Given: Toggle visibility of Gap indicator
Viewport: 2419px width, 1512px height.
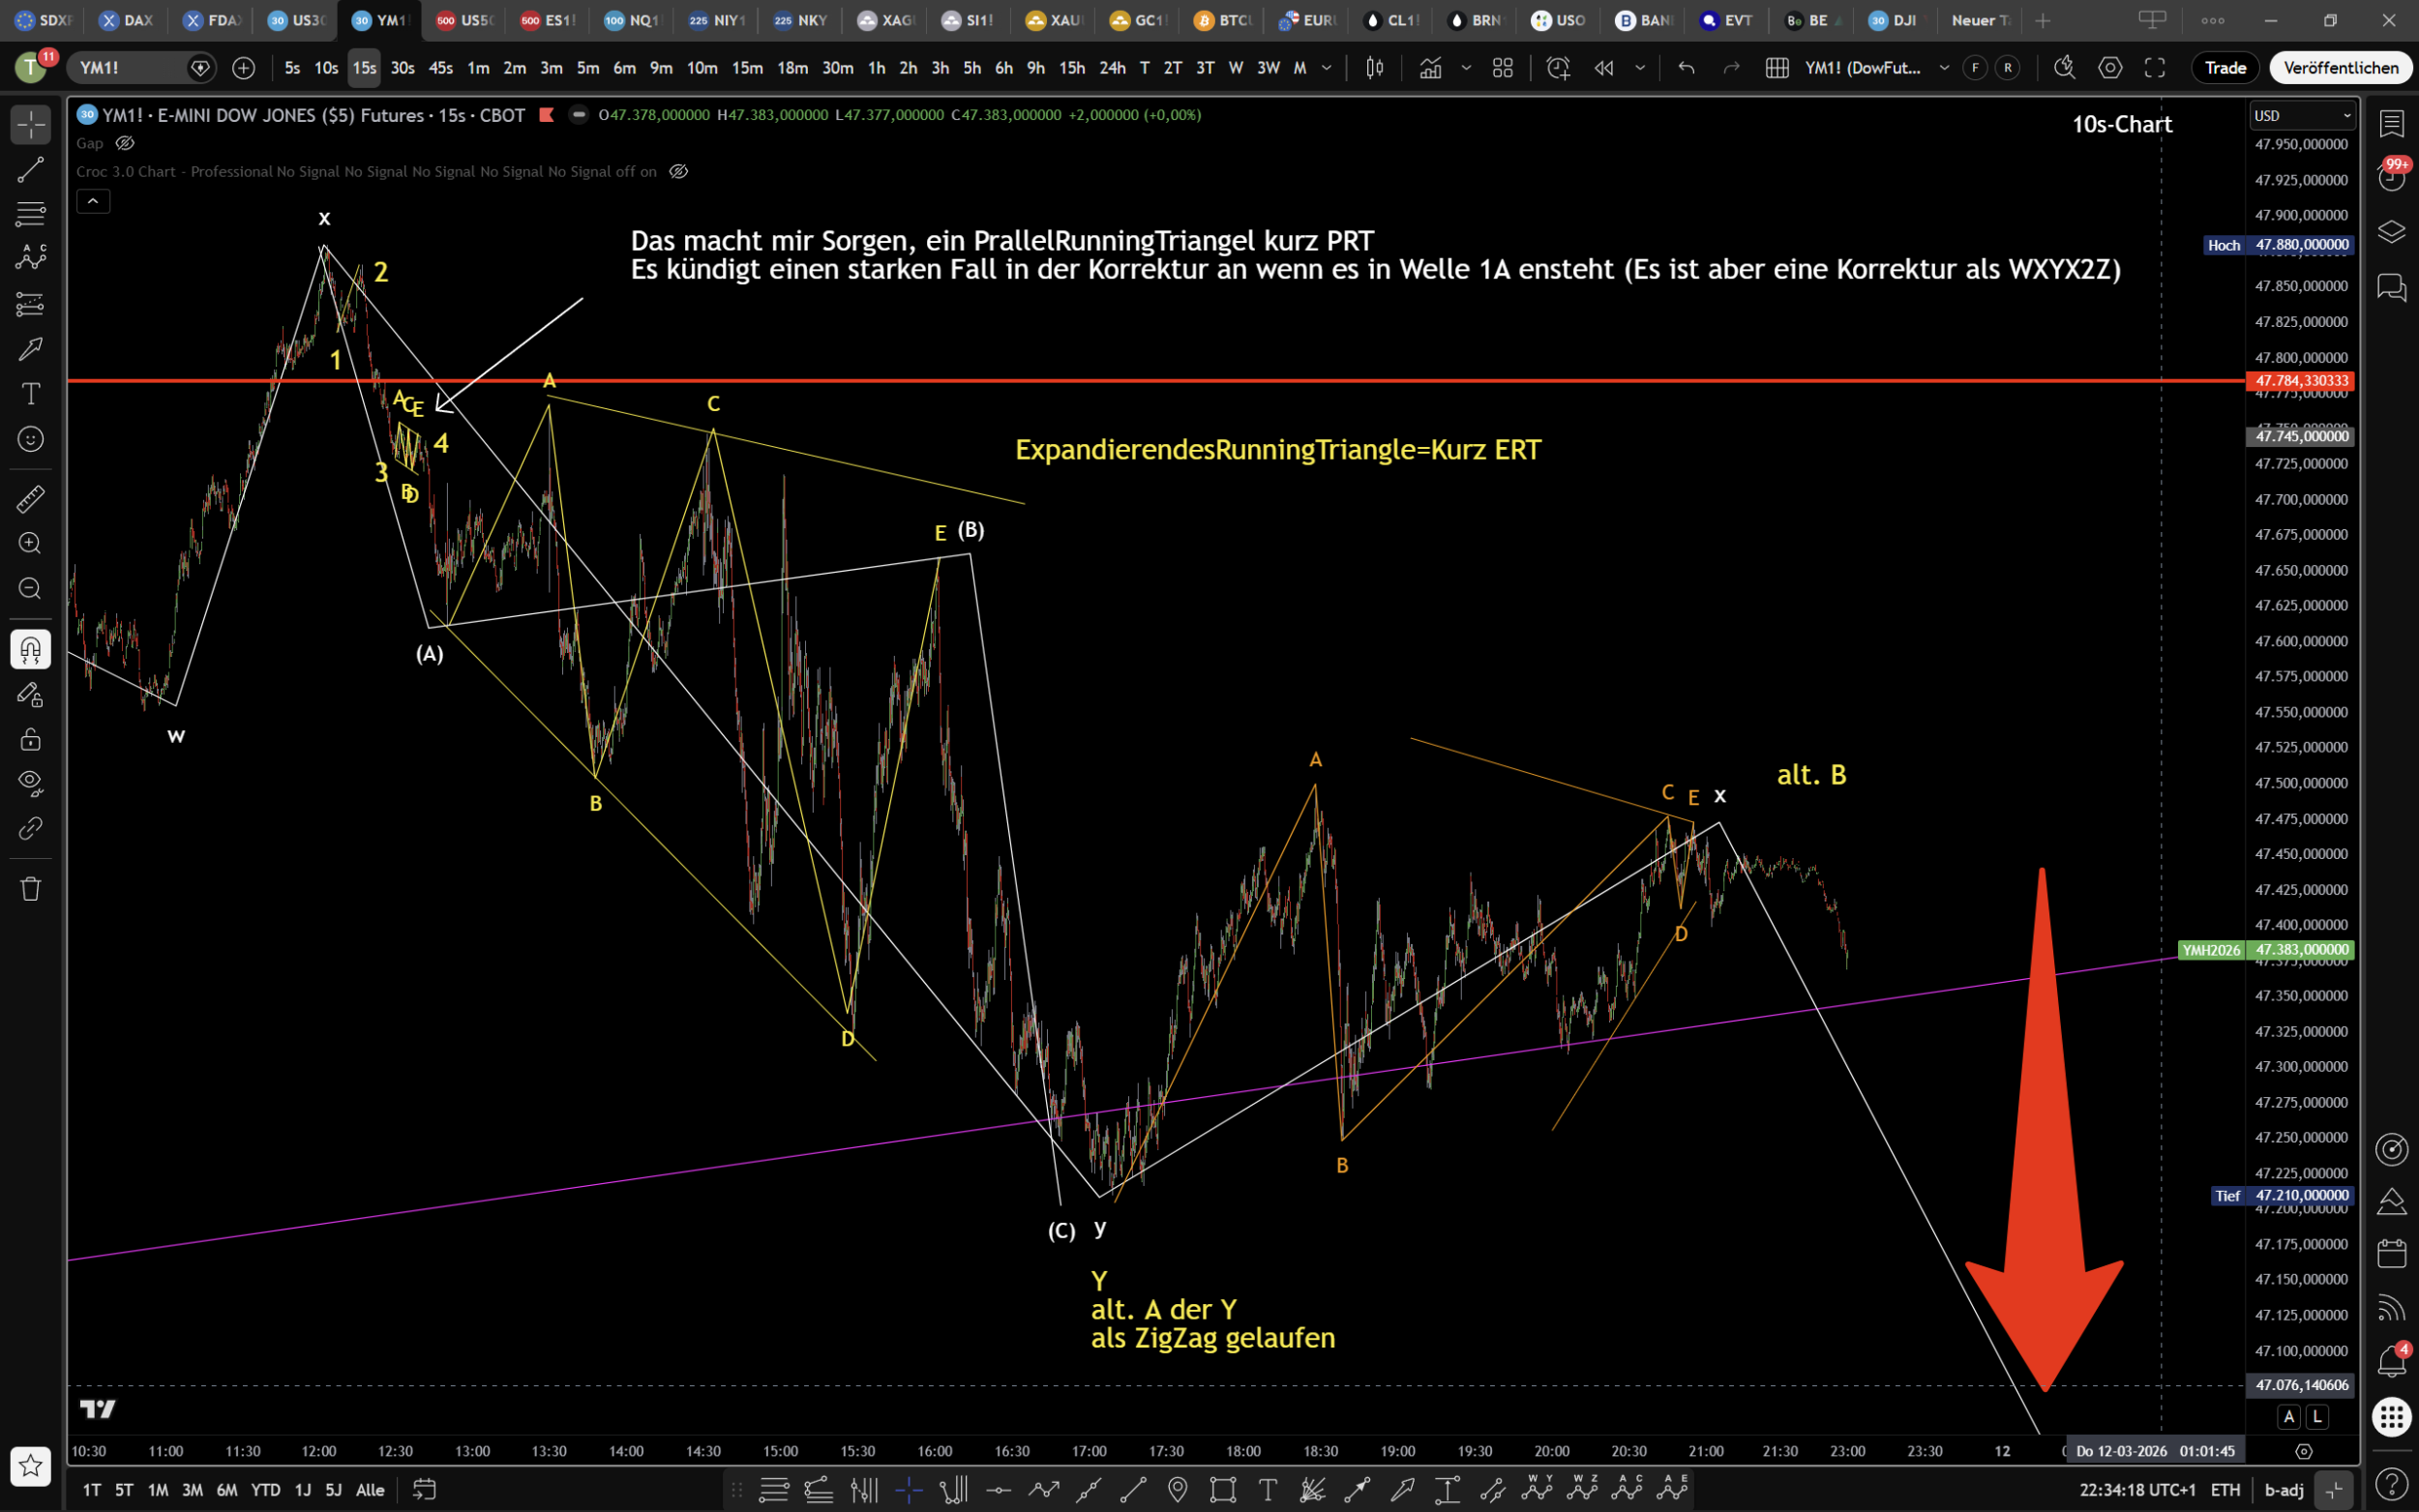Looking at the screenshot, I should [x=125, y=143].
